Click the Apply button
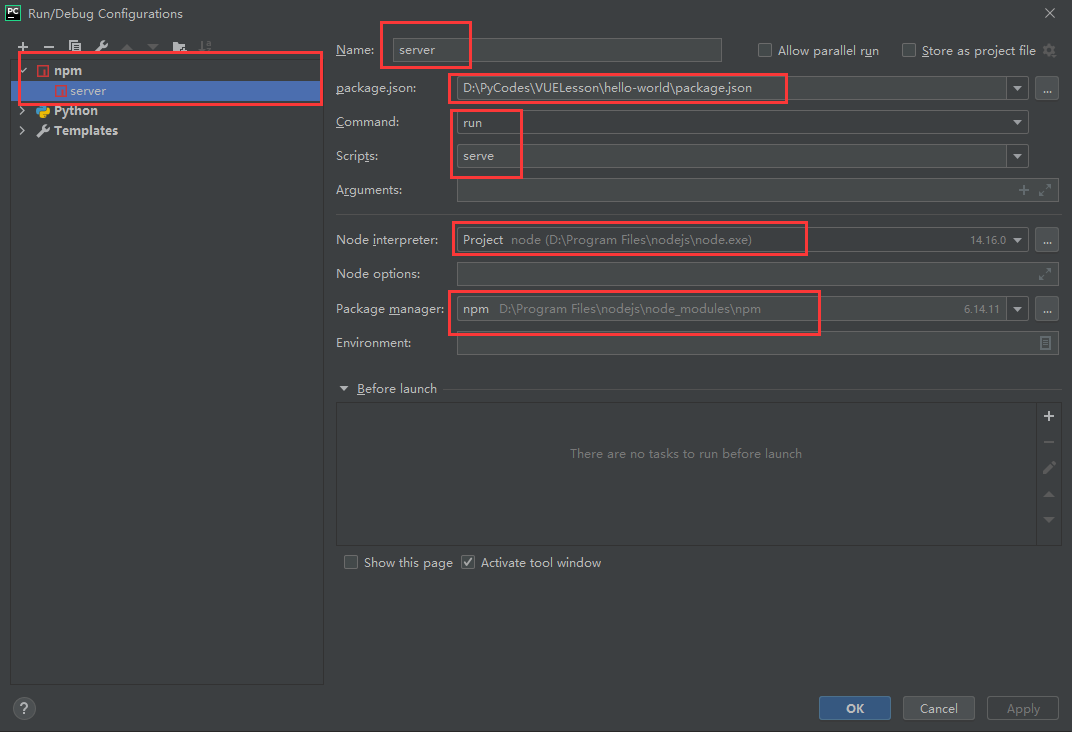This screenshot has width=1072, height=732. tap(1023, 708)
